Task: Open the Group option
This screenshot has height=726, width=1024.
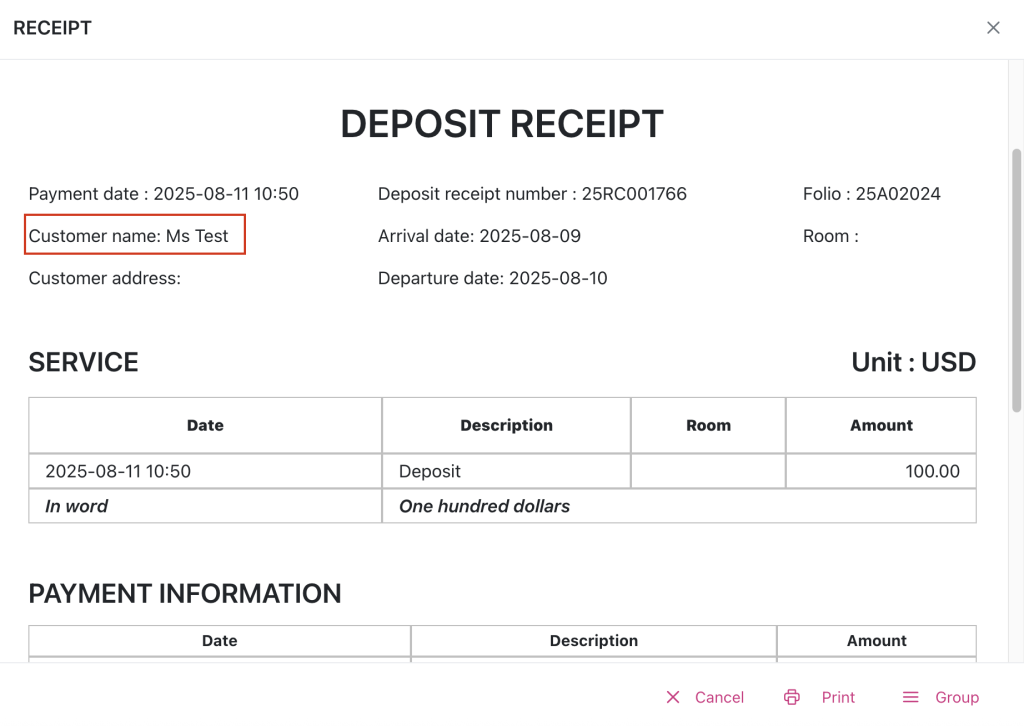Action: (956, 697)
